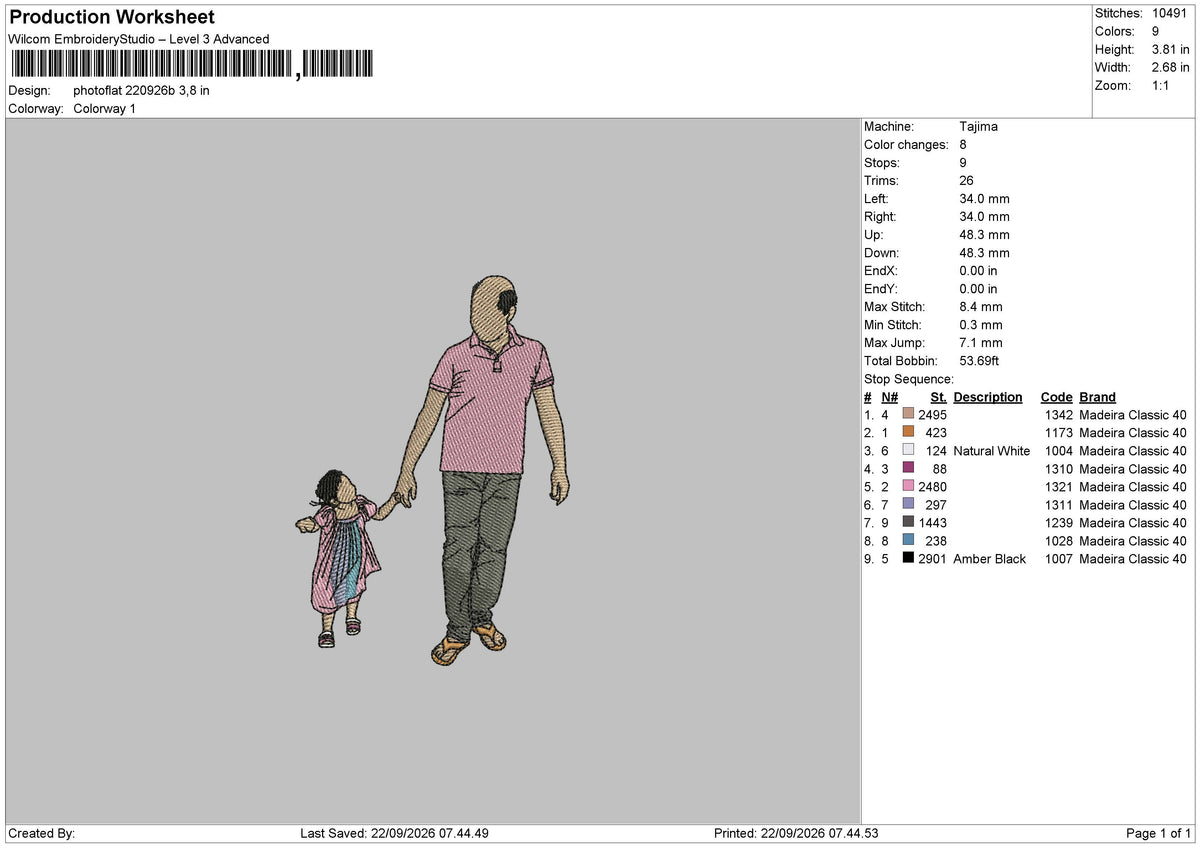Screen dimensions: 1200x848
Task: Click the 'Created By:' footer label
Action: tap(41, 833)
